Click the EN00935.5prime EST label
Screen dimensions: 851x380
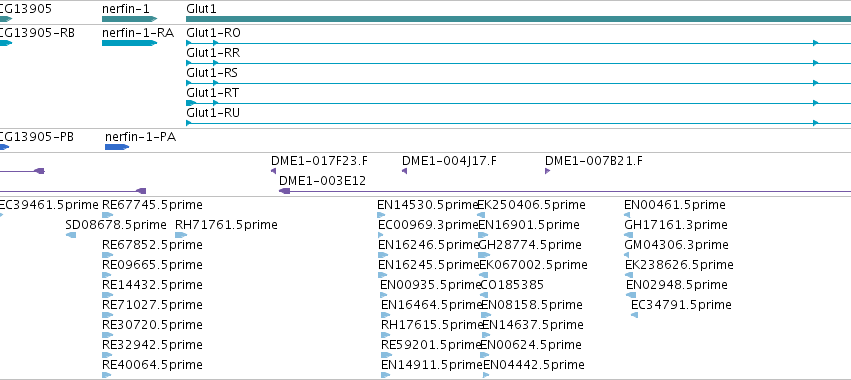431,284
